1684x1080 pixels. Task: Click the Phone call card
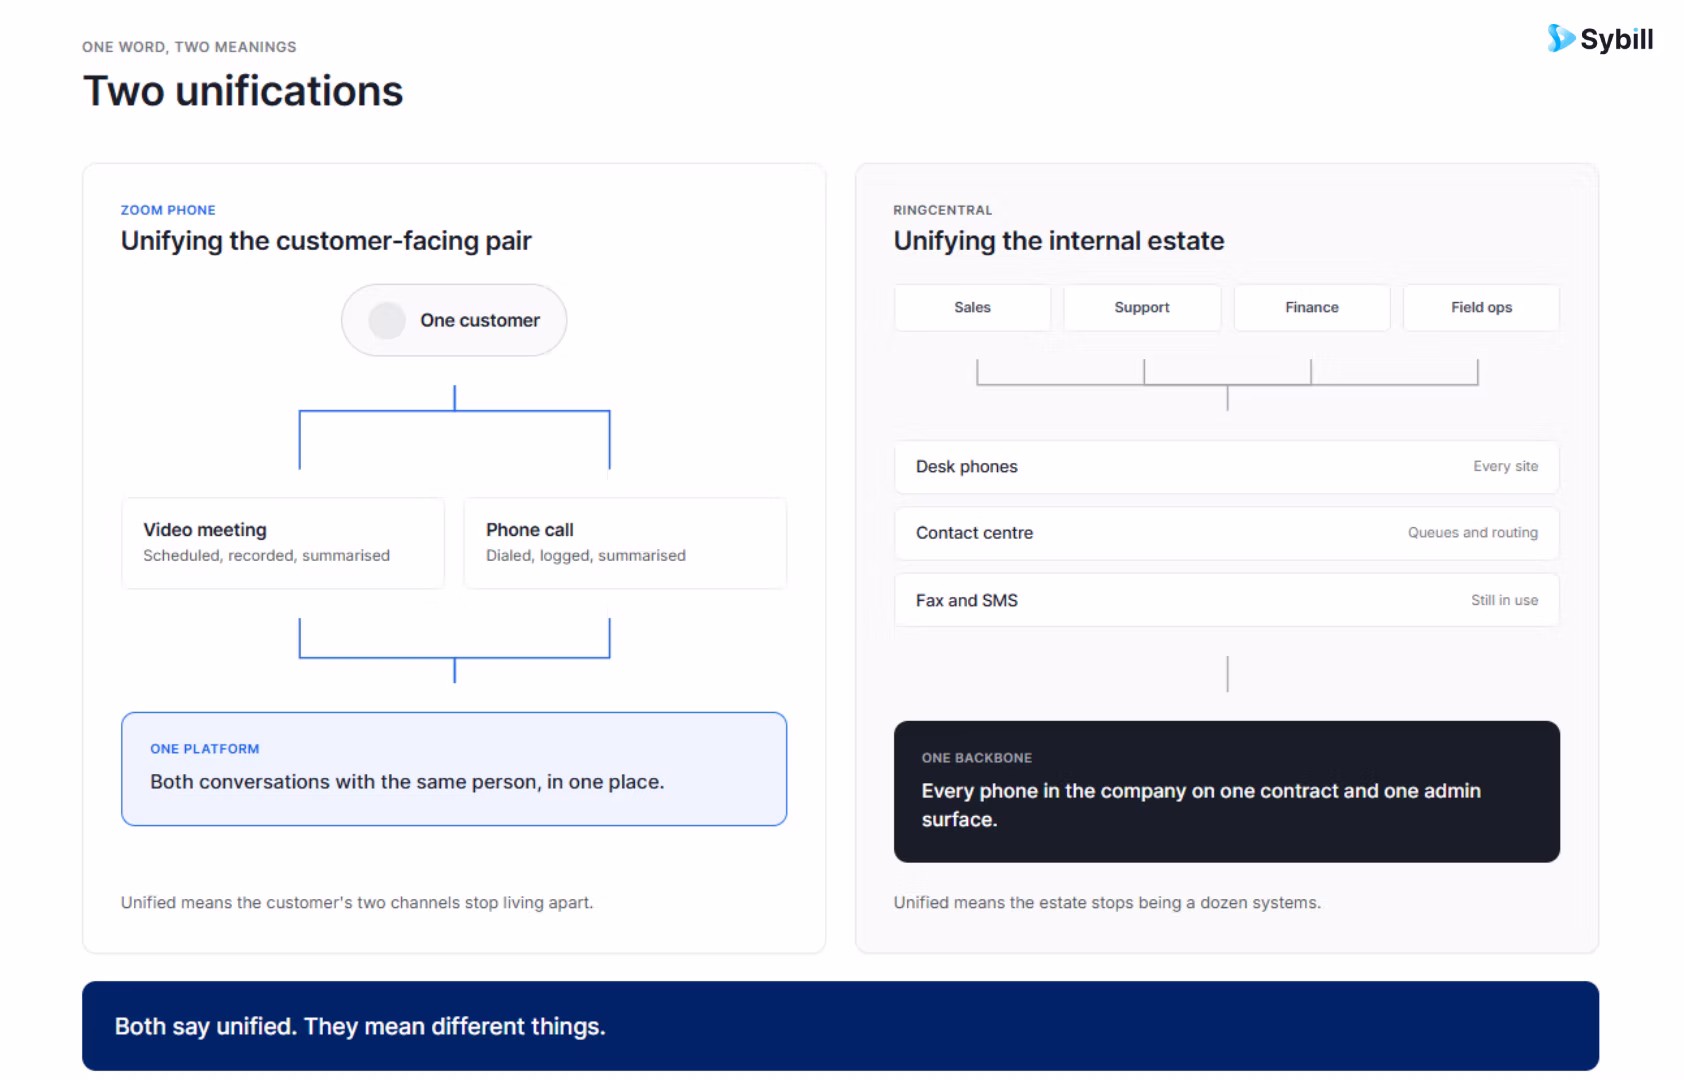[x=625, y=543]
